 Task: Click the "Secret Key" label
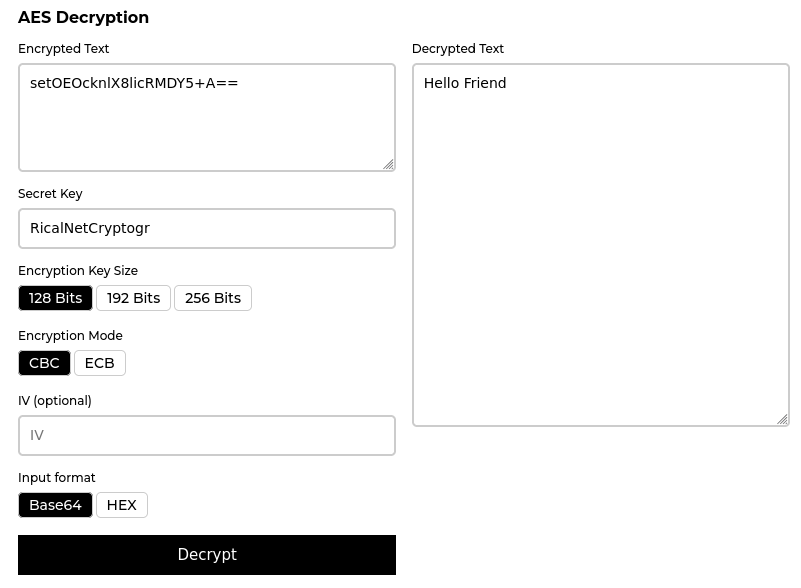pos(50,193)
